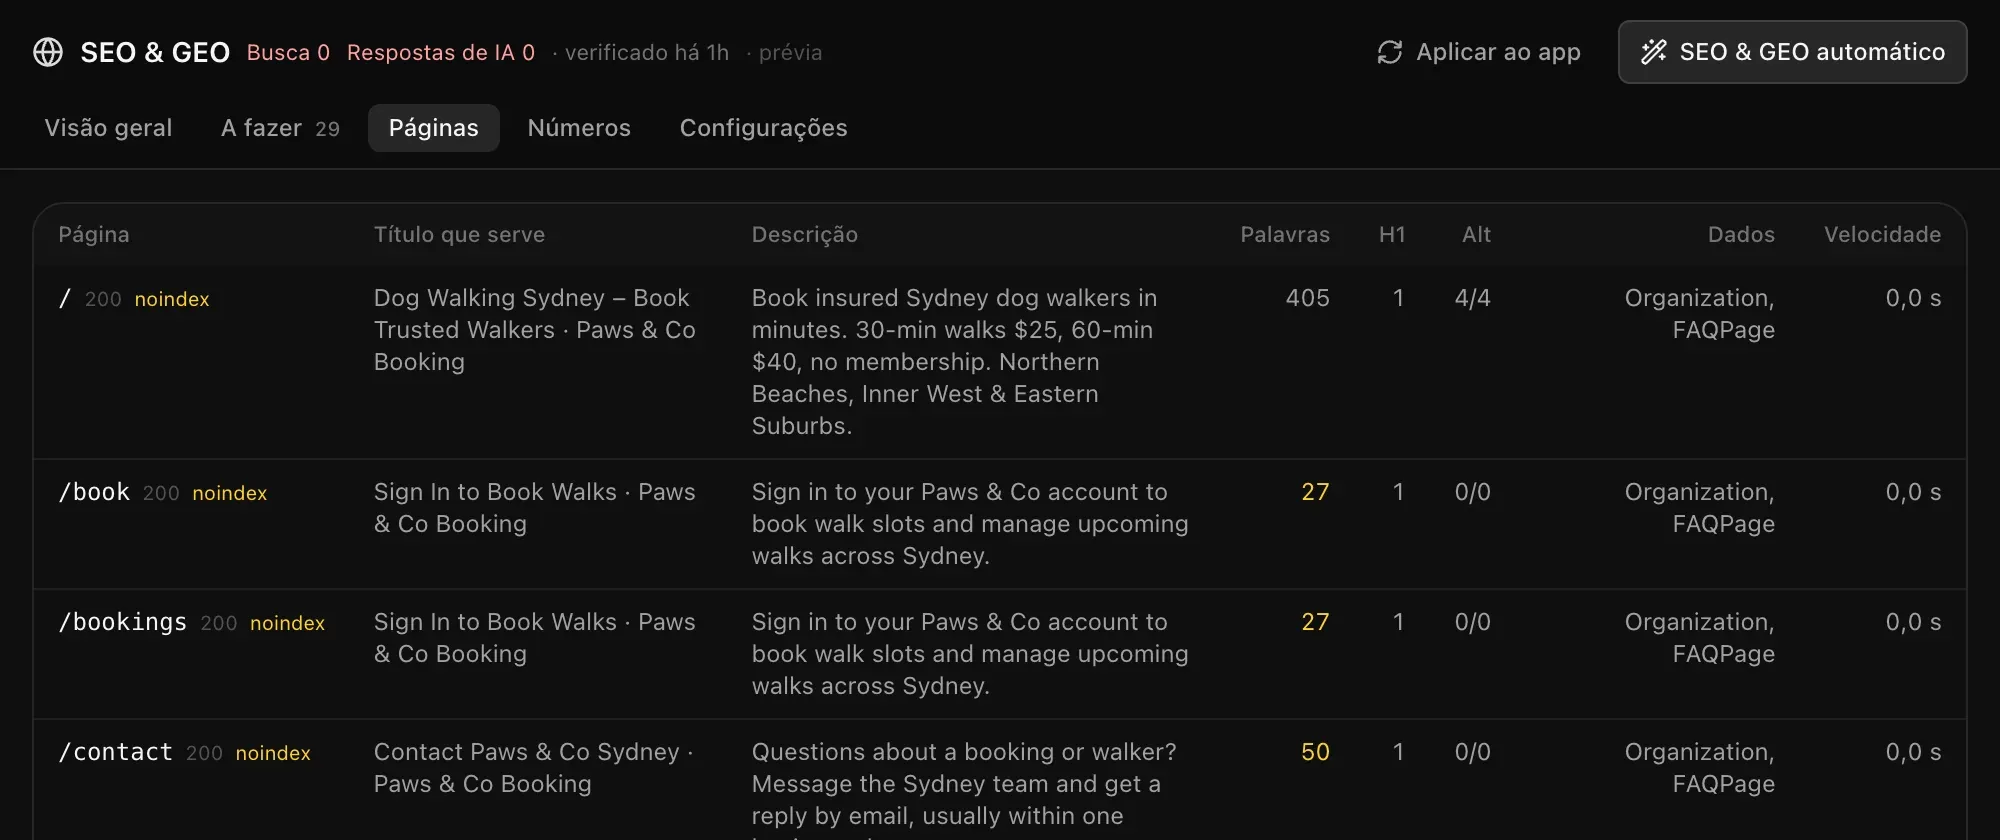Click the description Book insured Sydney dog walkers

954,362
